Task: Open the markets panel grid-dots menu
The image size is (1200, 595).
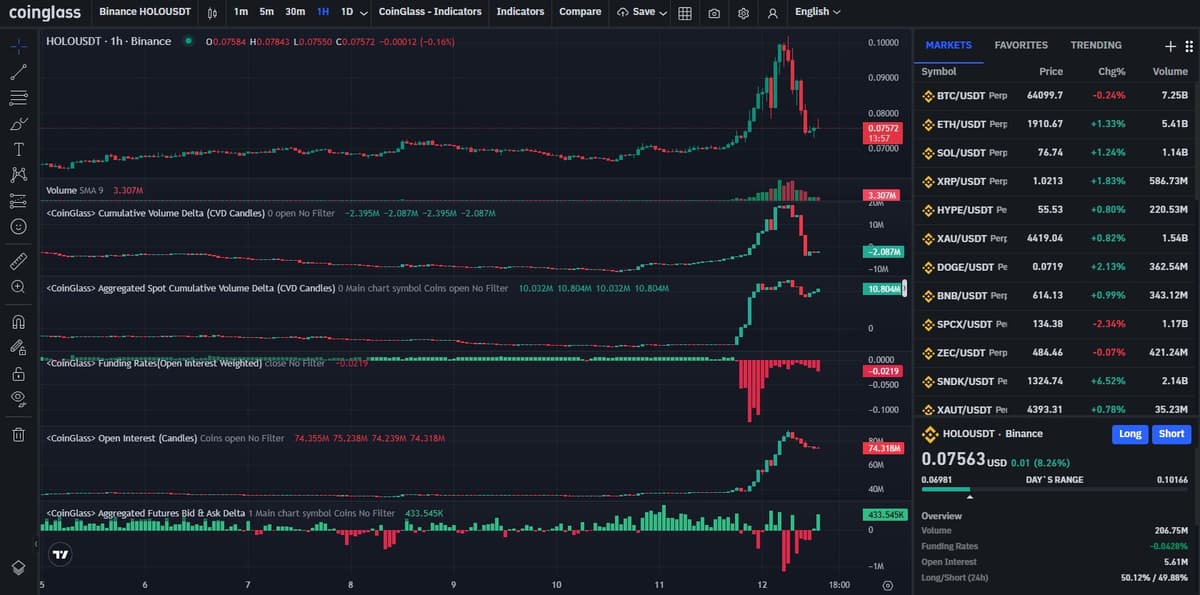Action: point(1189,46)
